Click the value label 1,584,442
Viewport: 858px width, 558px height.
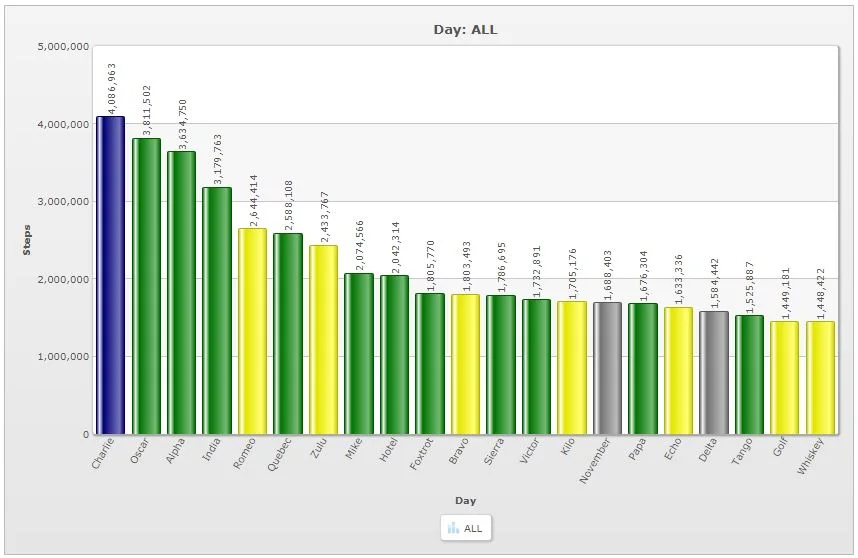[715, 284]
